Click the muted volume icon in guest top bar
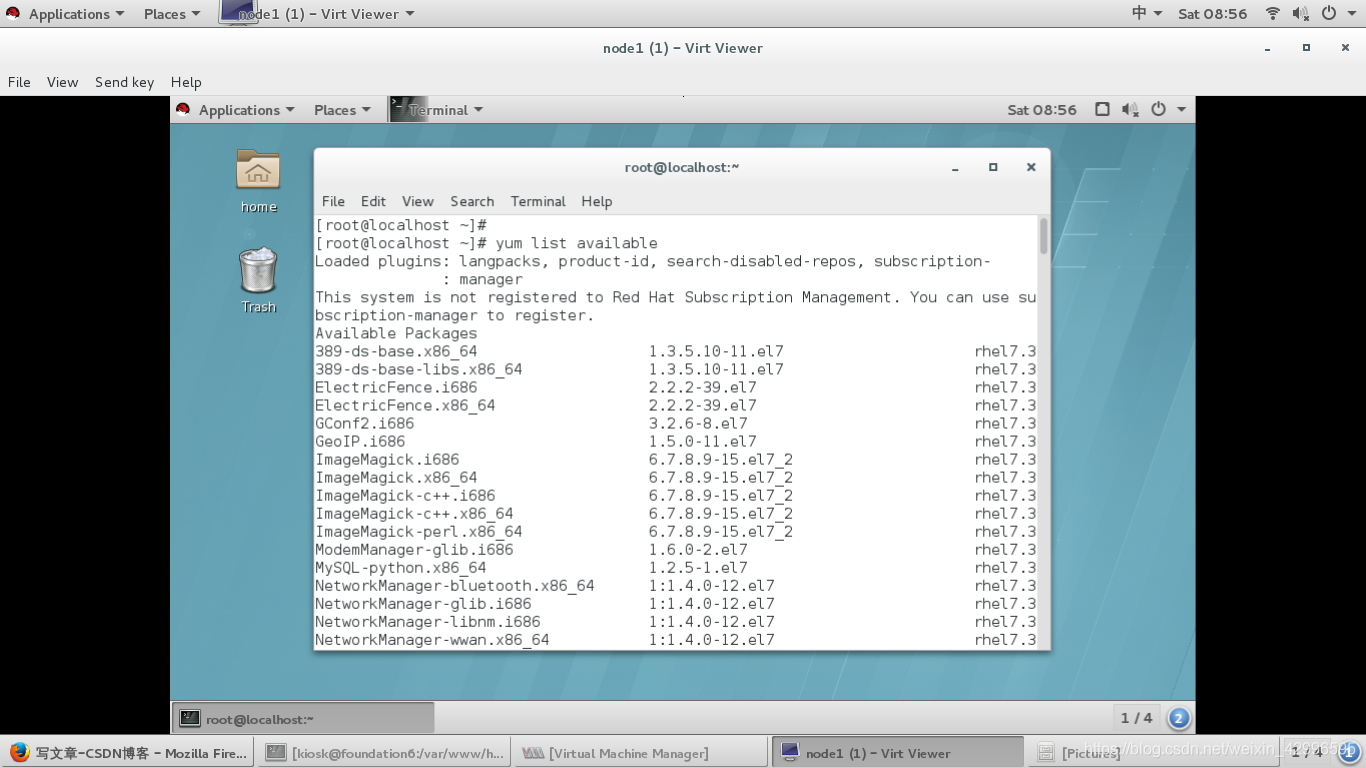This screenshot has height=768, width=1366. click(1131, 109)
